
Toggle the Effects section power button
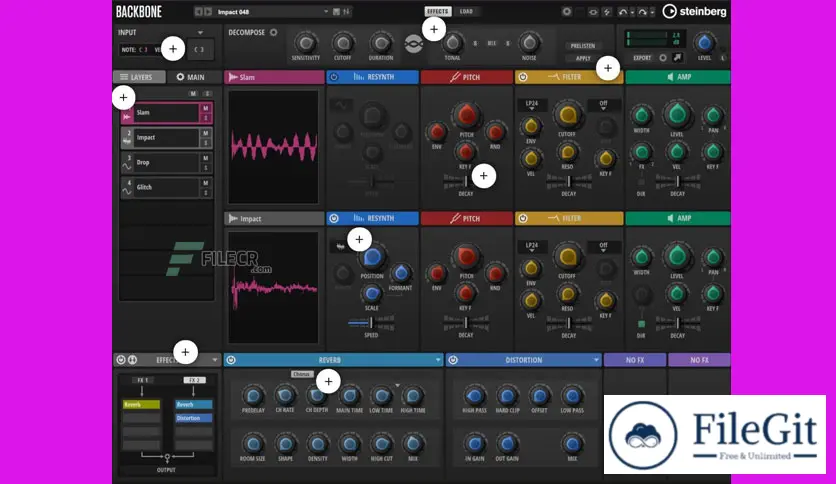(x=121, y=360)
